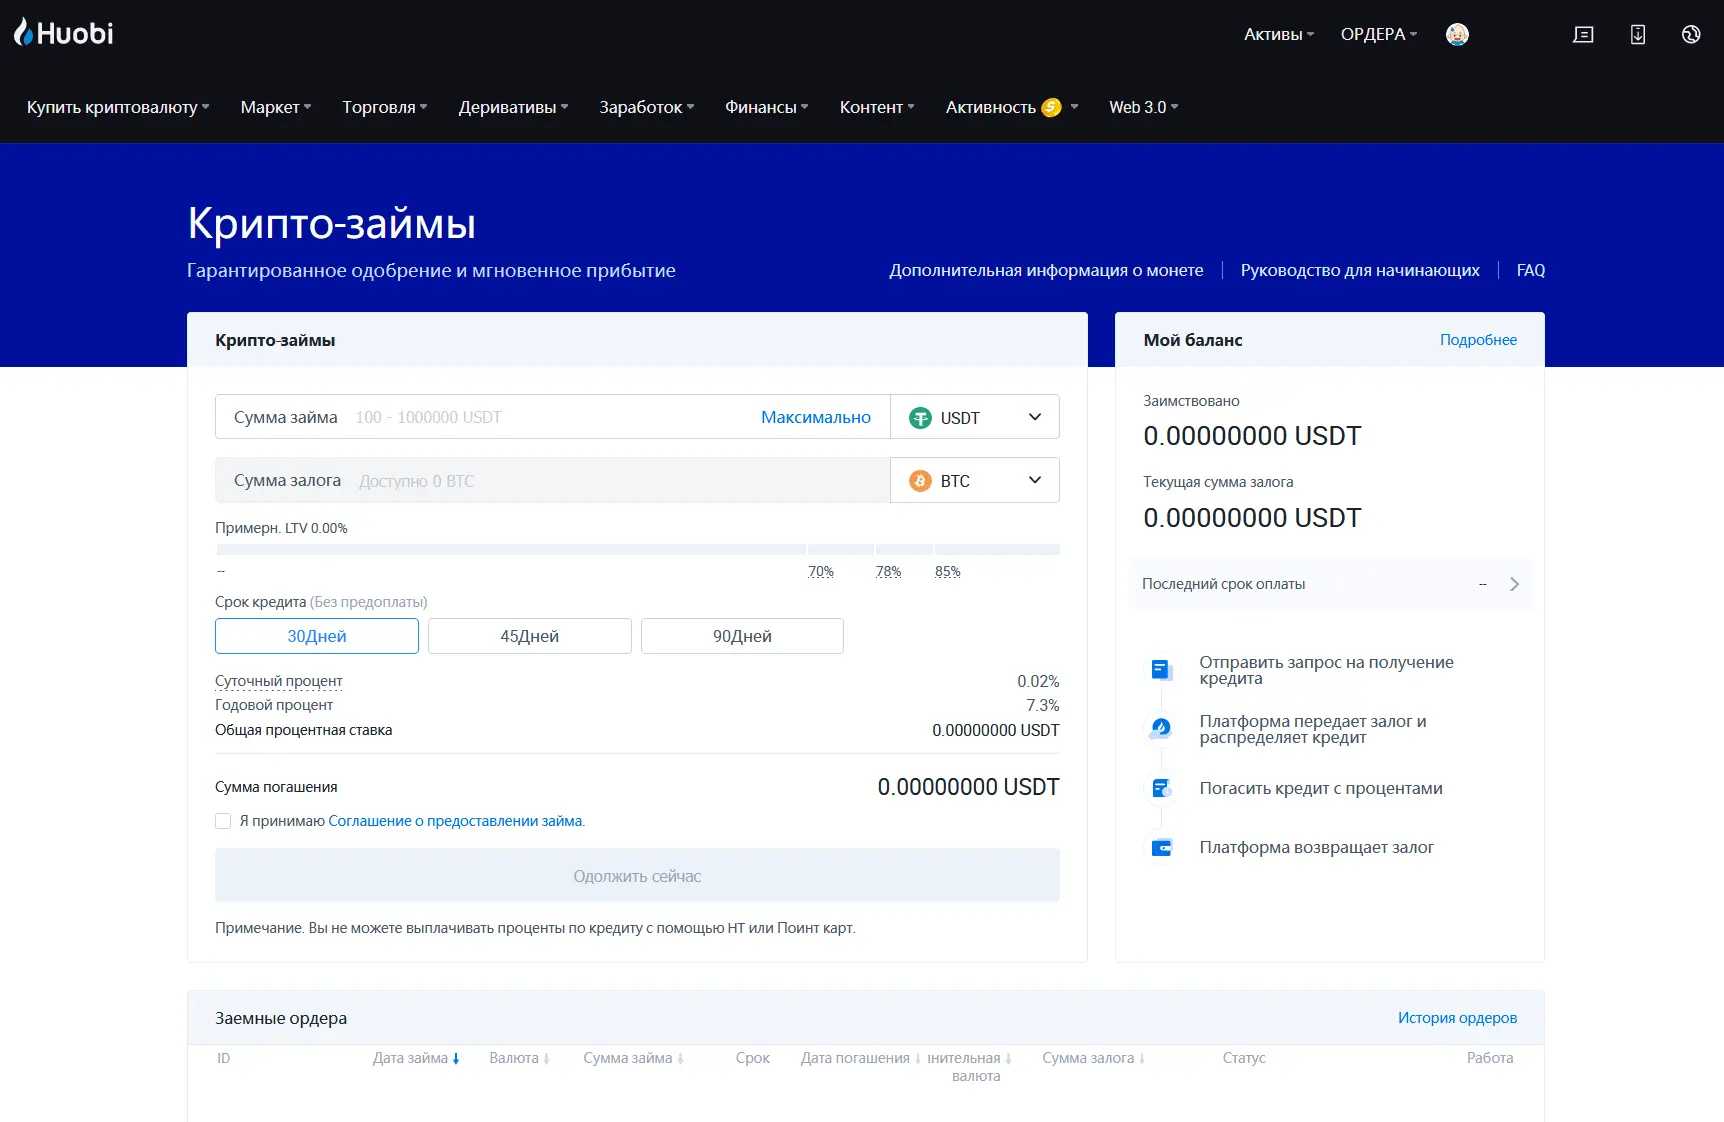The image size is (1724, 1122).
Task: Accept the loan agreement checkbox
Action: pos(223,821)
